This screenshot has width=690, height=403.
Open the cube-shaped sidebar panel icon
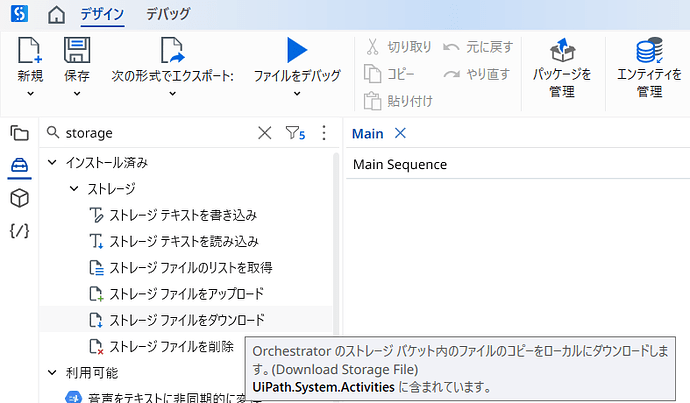(19, 198)
